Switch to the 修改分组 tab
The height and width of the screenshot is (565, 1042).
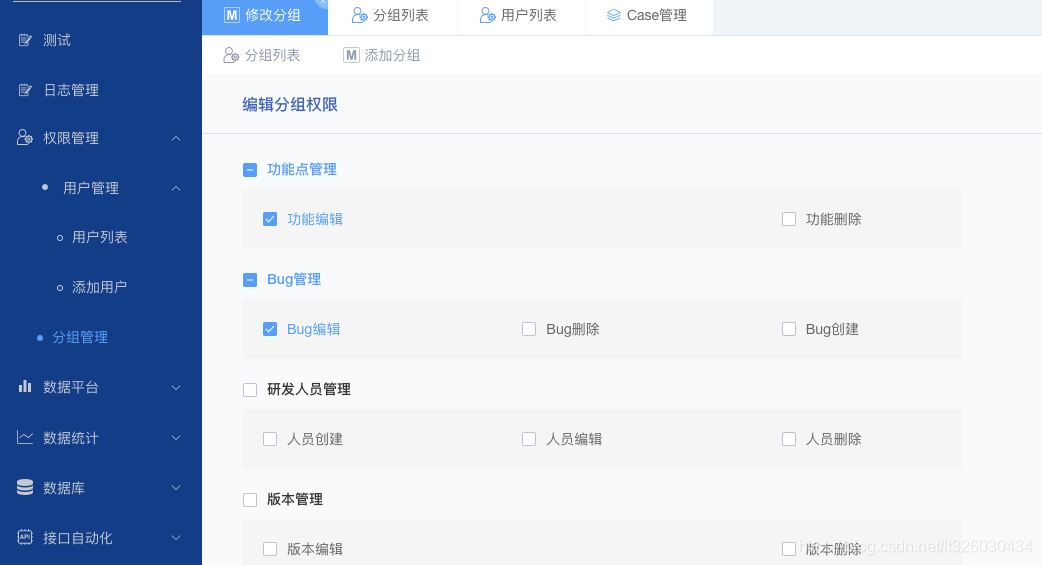264,16
